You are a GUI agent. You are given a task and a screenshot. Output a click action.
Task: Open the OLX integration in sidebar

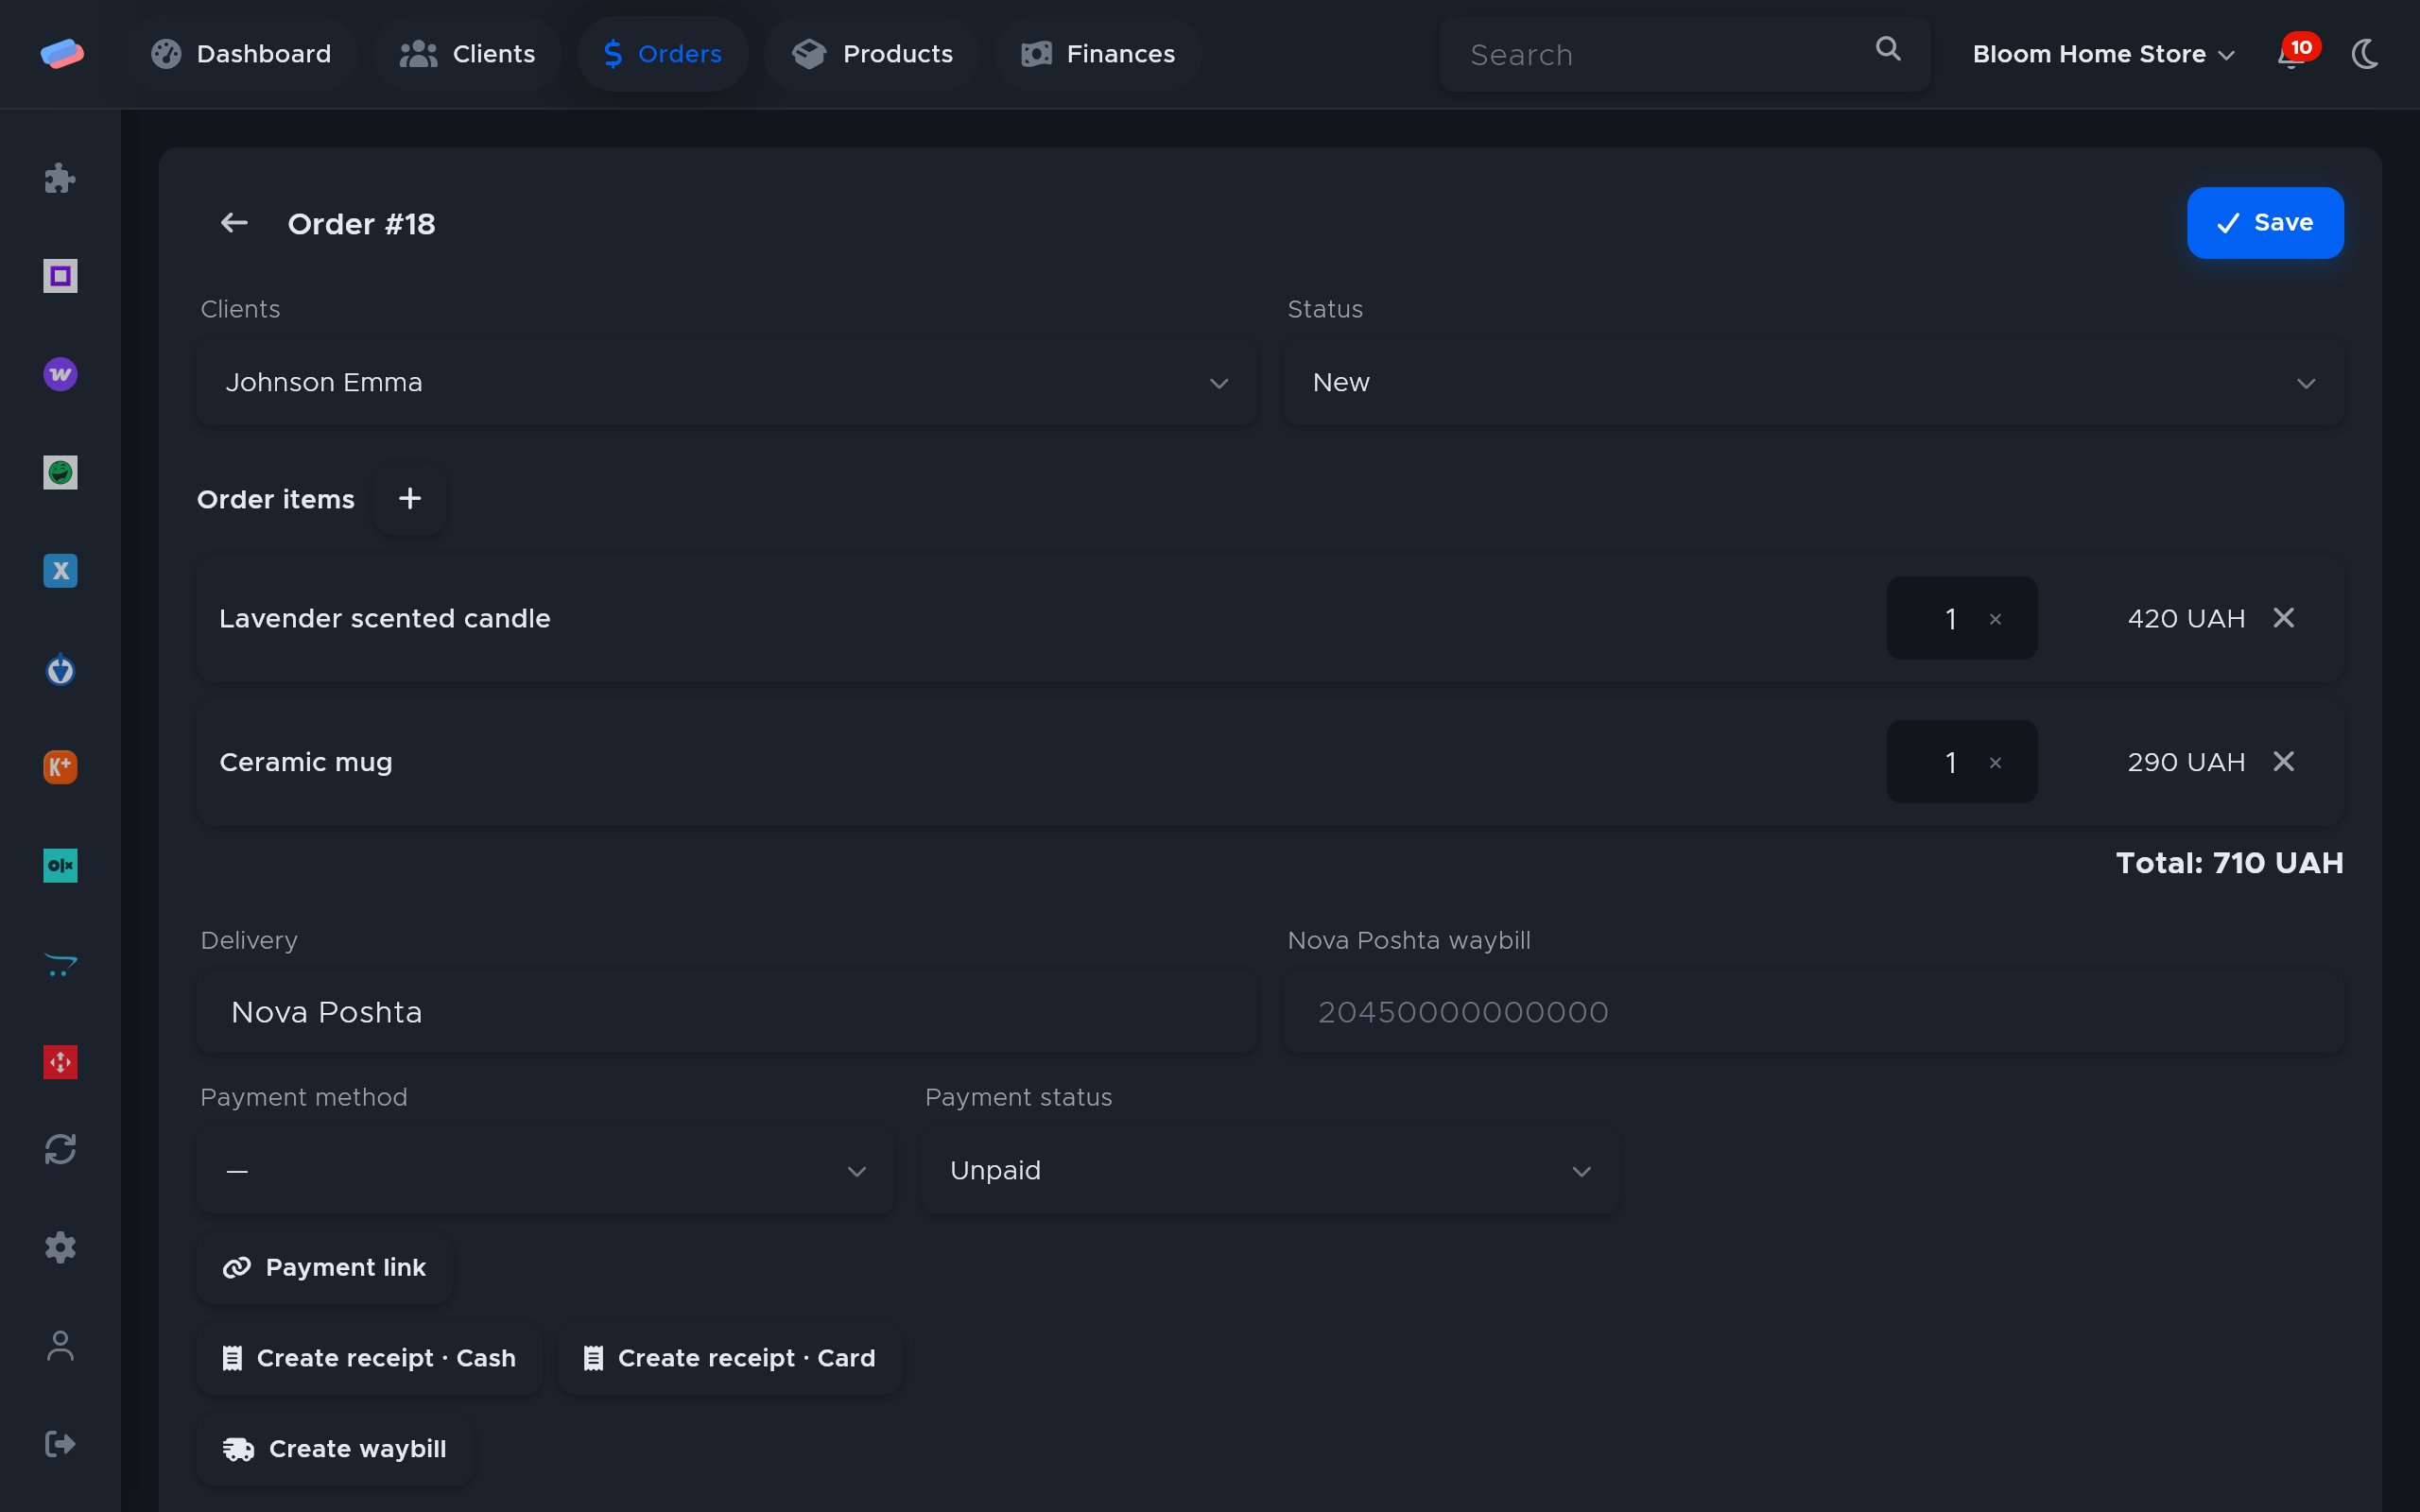point(60,865)
